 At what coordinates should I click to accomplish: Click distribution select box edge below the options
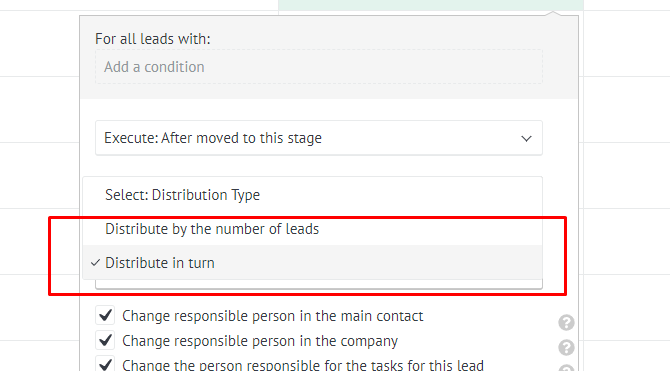coord(319,284)
